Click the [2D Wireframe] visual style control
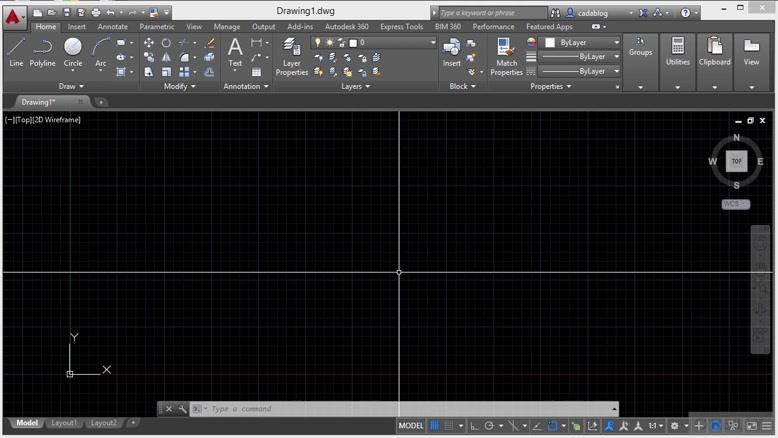778x438 pixels. pyautogui.click(x=57, y=120)
